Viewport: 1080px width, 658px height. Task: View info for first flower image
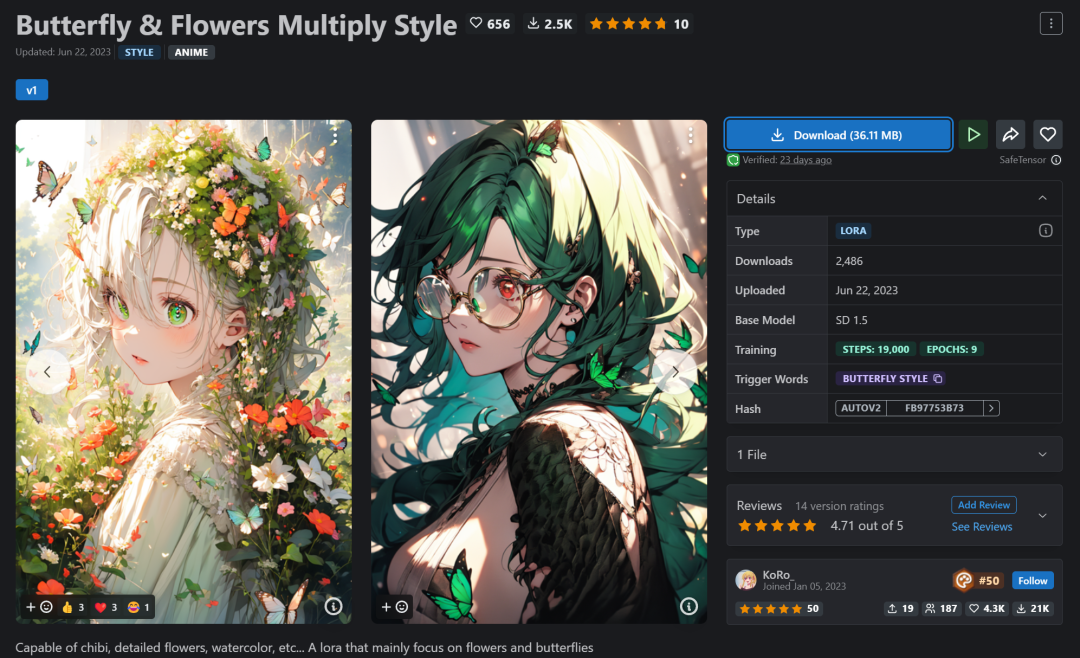tap(333, 606)
